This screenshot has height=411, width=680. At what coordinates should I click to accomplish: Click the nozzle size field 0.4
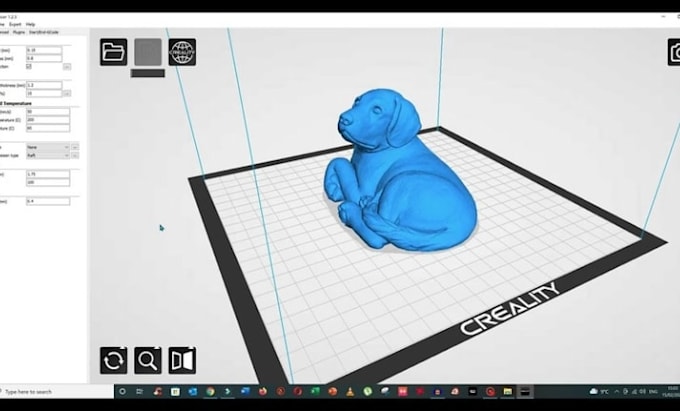click(x=48, y=201)
